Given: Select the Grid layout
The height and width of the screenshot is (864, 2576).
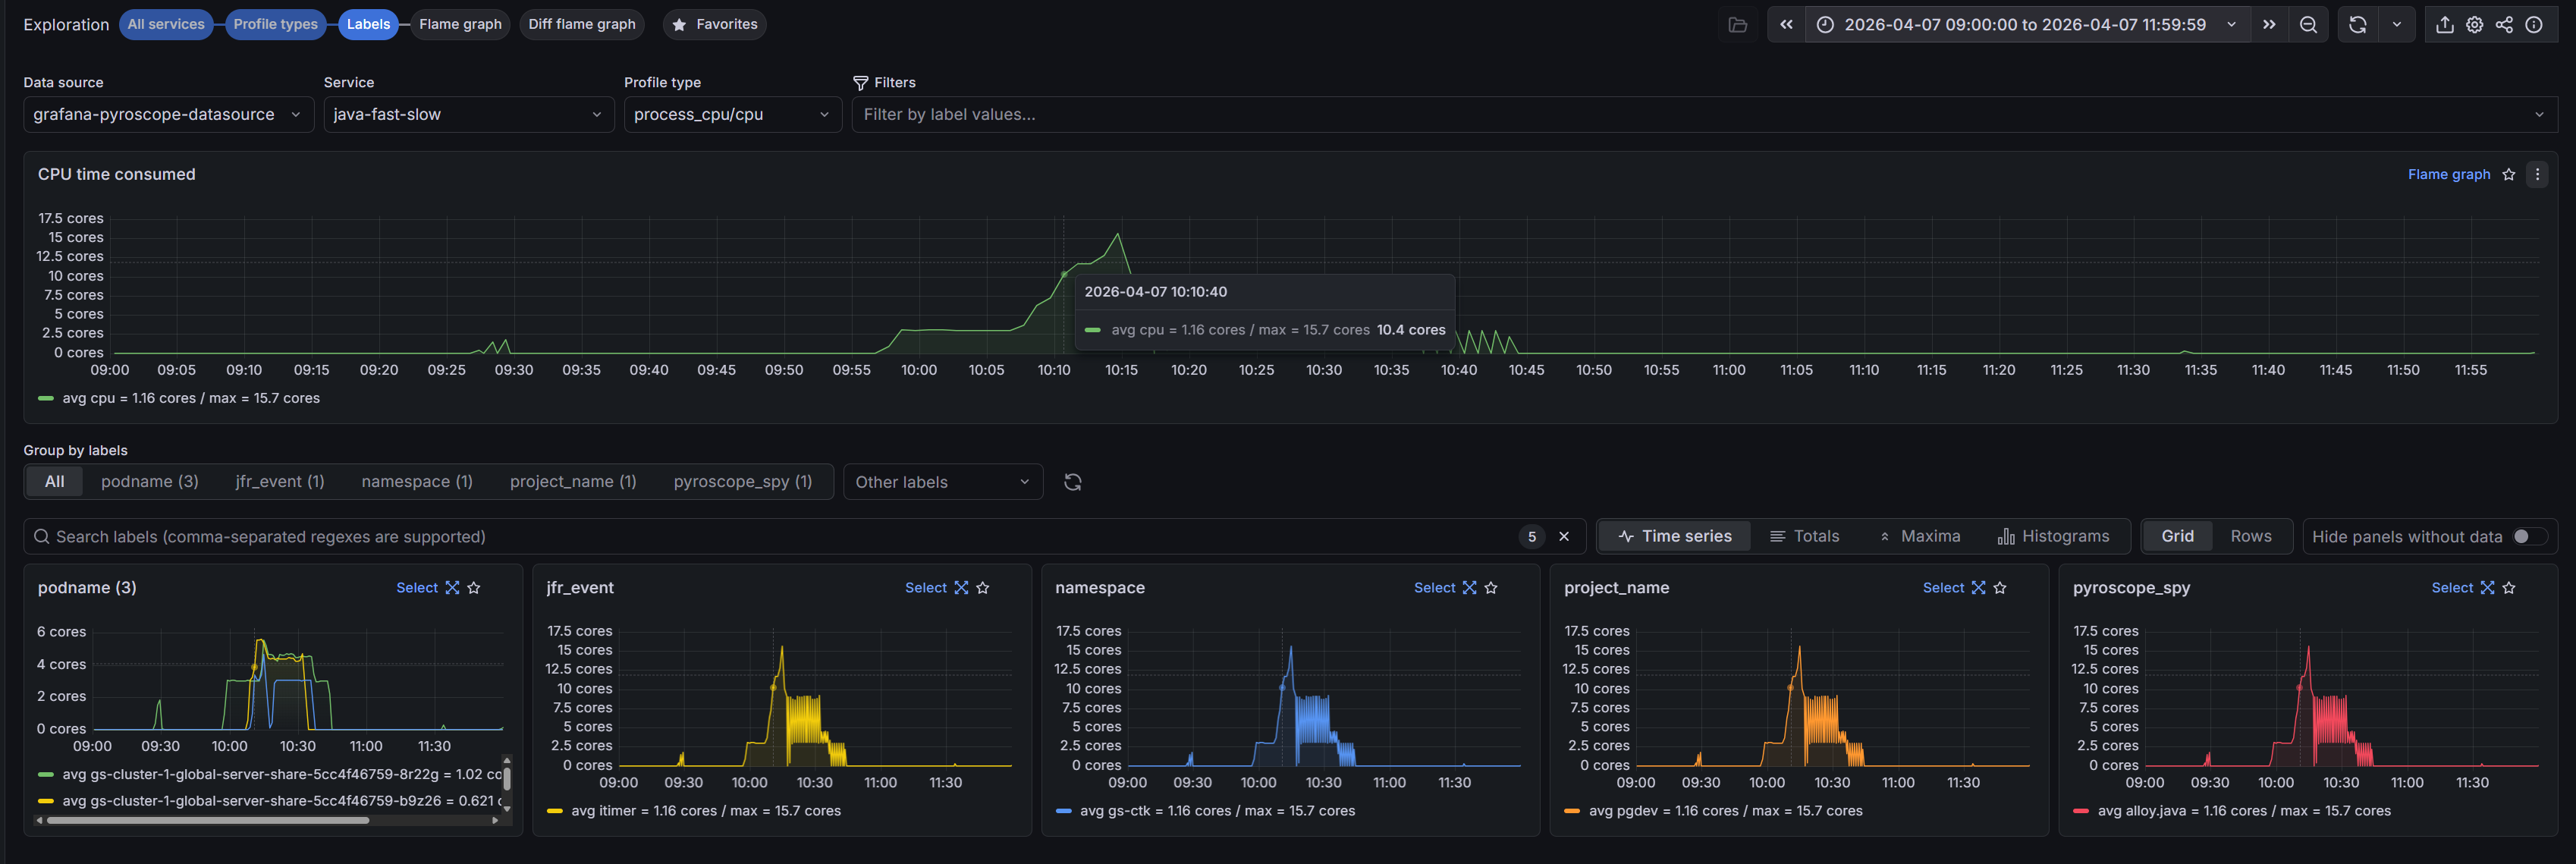Looking at the screenshot, I should click(2177, 537).
